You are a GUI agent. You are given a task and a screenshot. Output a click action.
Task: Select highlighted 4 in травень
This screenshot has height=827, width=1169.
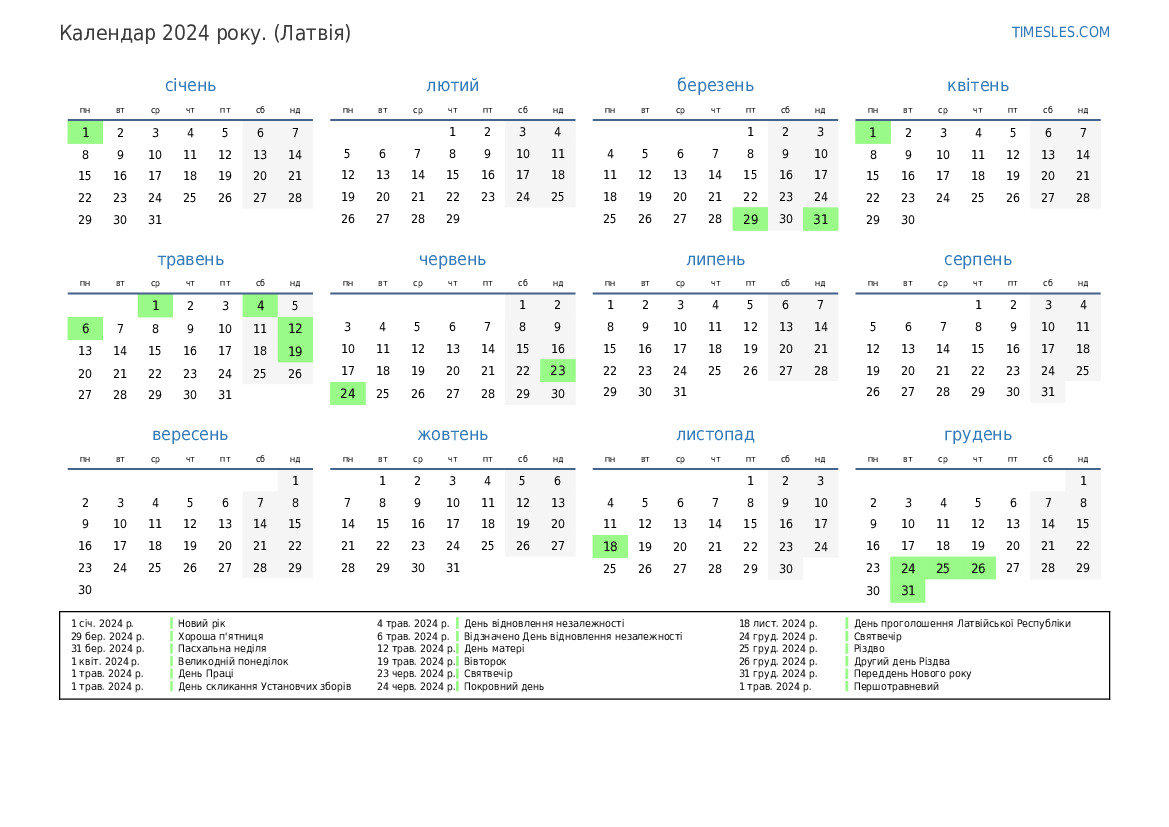[x=260, y=306]
